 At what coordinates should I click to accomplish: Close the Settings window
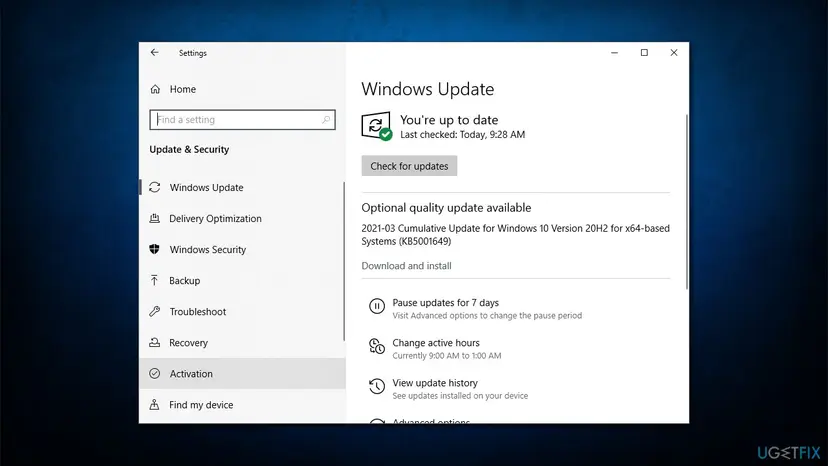(x=674, y=52)
